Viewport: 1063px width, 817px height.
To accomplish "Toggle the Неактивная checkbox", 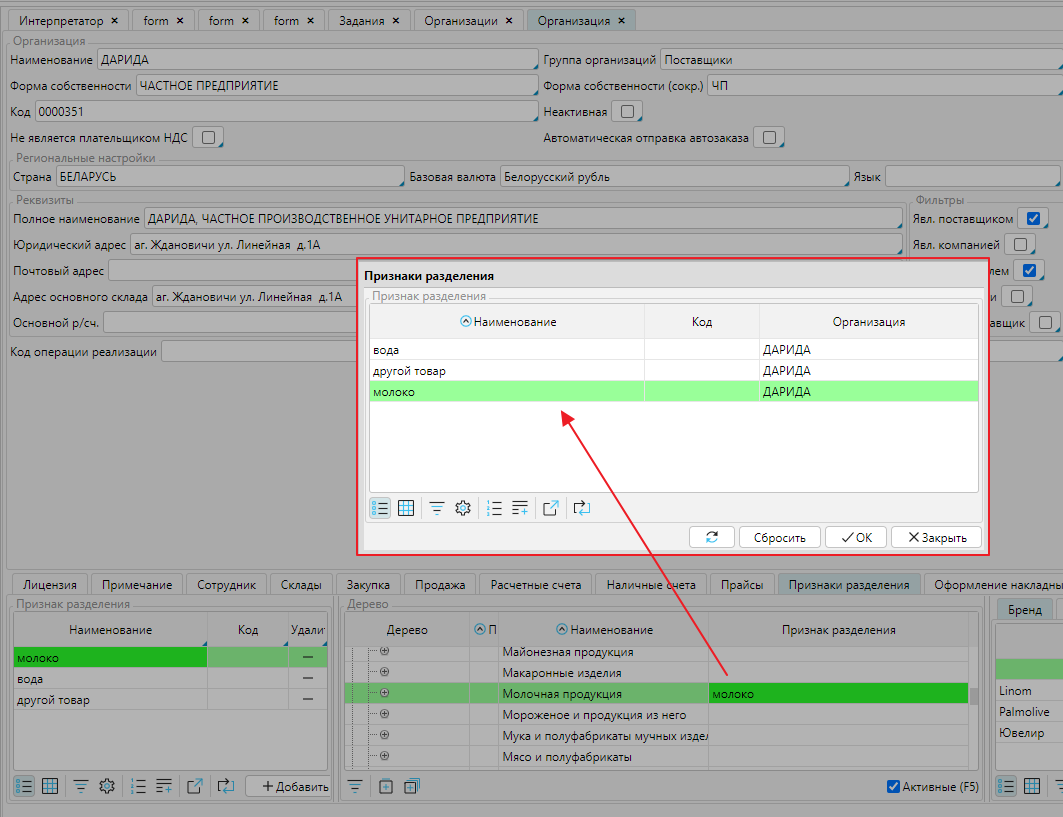I will click(x=627, y=111).
